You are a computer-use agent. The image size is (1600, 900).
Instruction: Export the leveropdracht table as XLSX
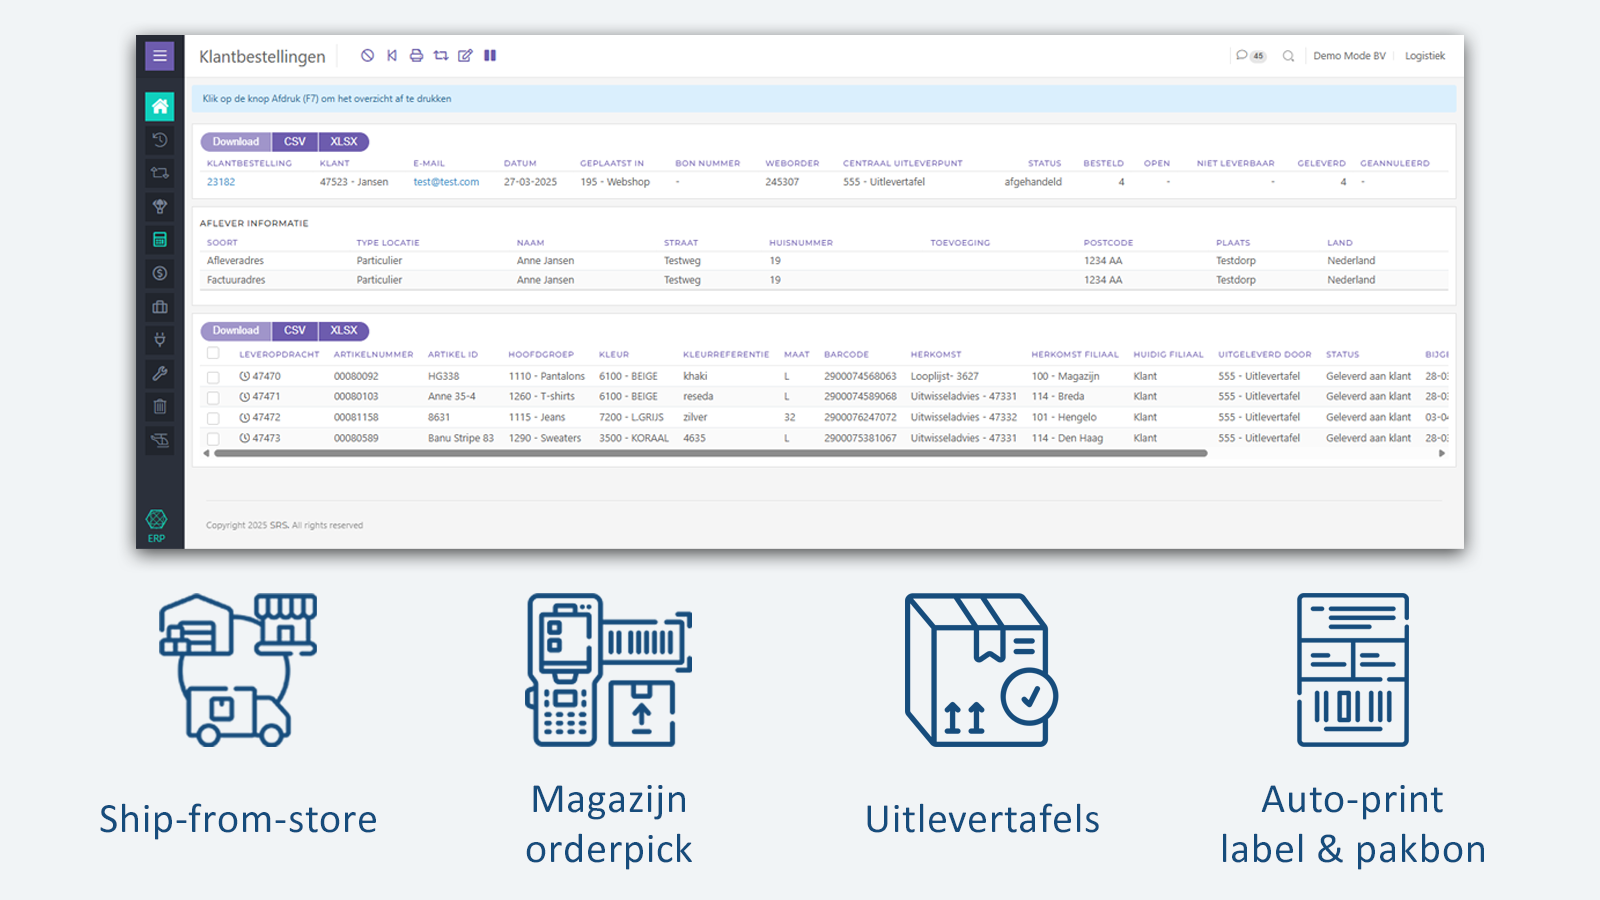(344, 331)
